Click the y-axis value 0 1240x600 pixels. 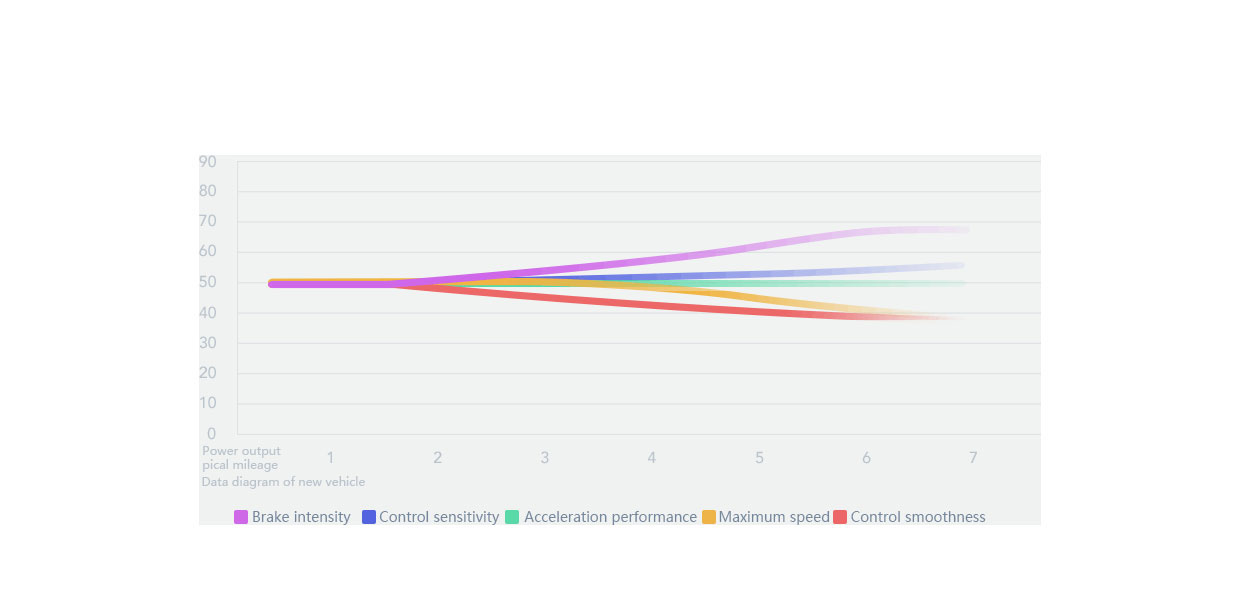(x=211, y=434)
